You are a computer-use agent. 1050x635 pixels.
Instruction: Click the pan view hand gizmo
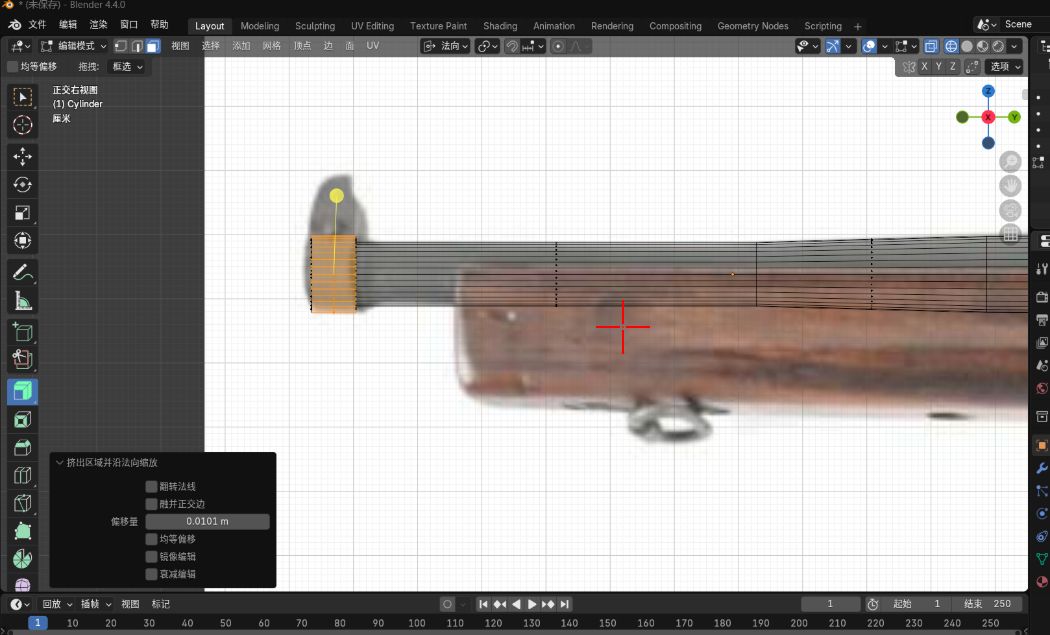click(1010, 186)
